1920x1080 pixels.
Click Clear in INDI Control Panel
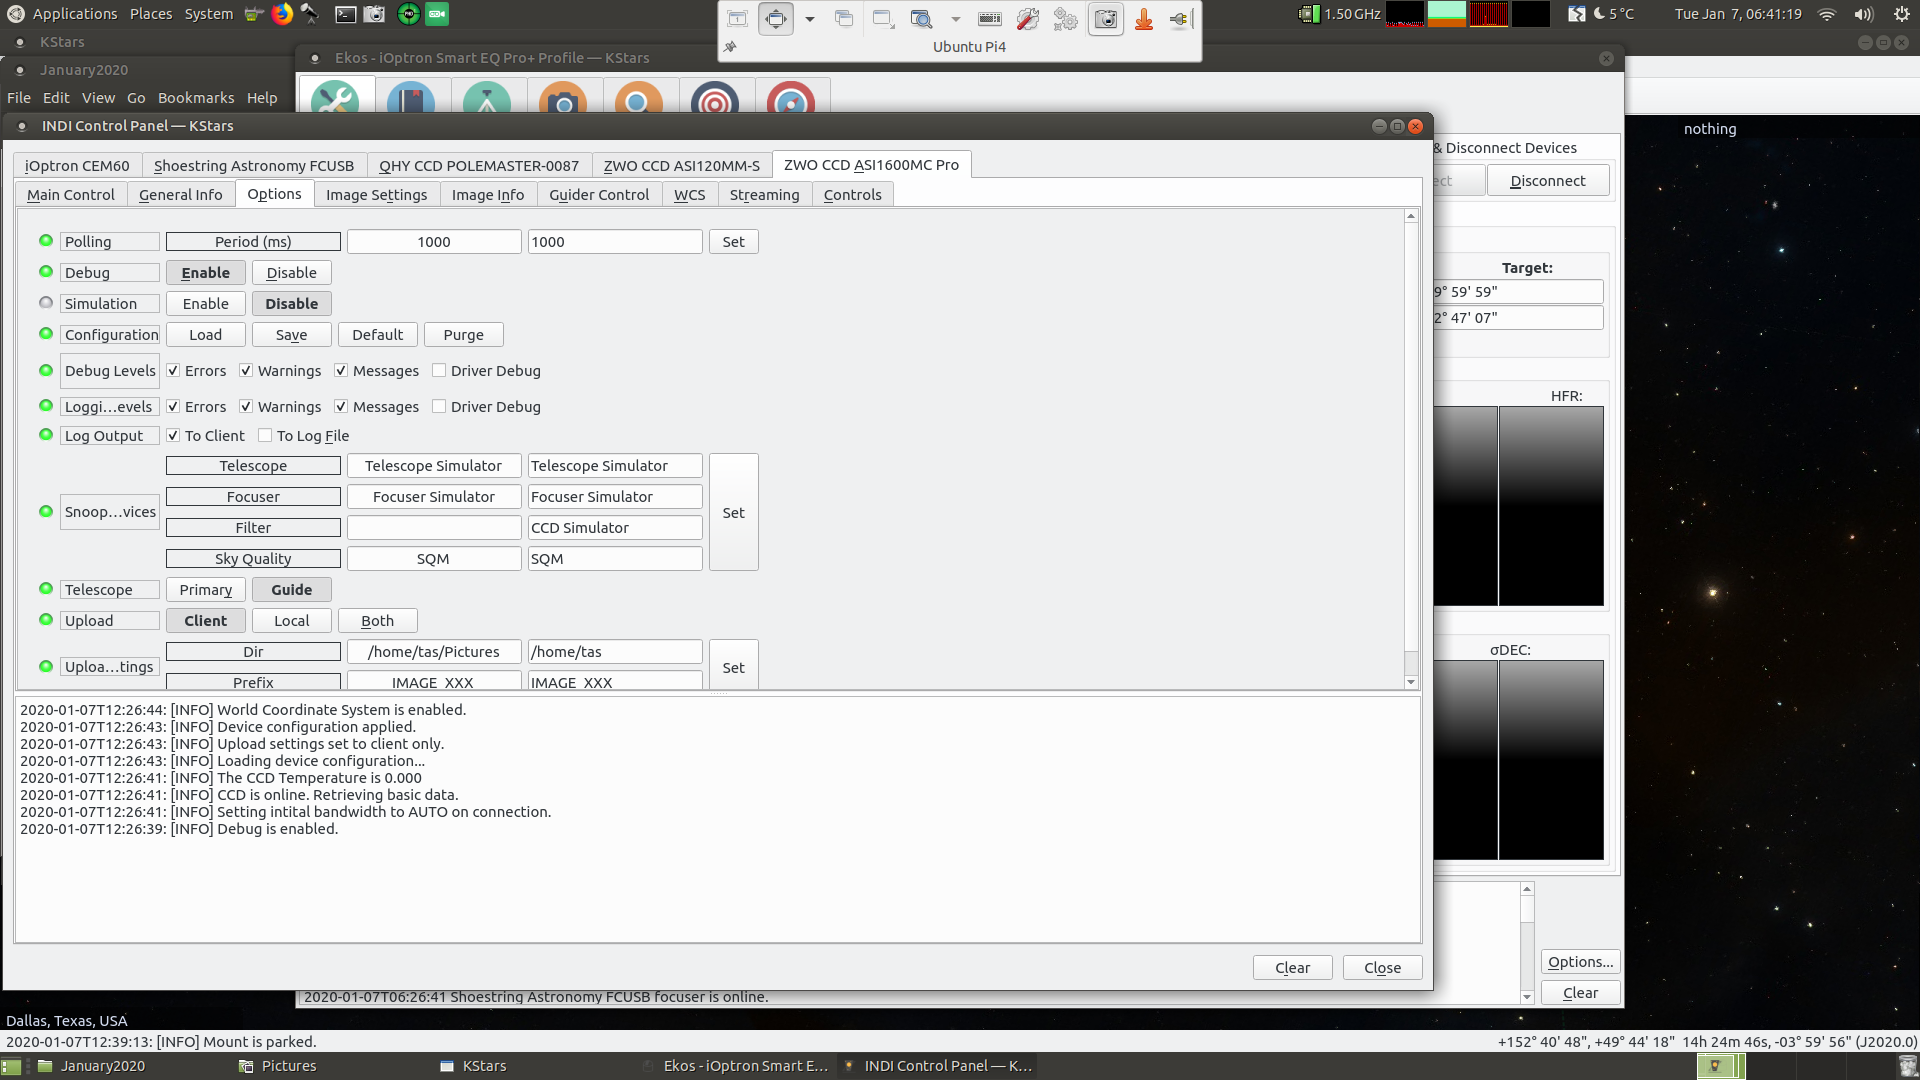point(1292,967)
